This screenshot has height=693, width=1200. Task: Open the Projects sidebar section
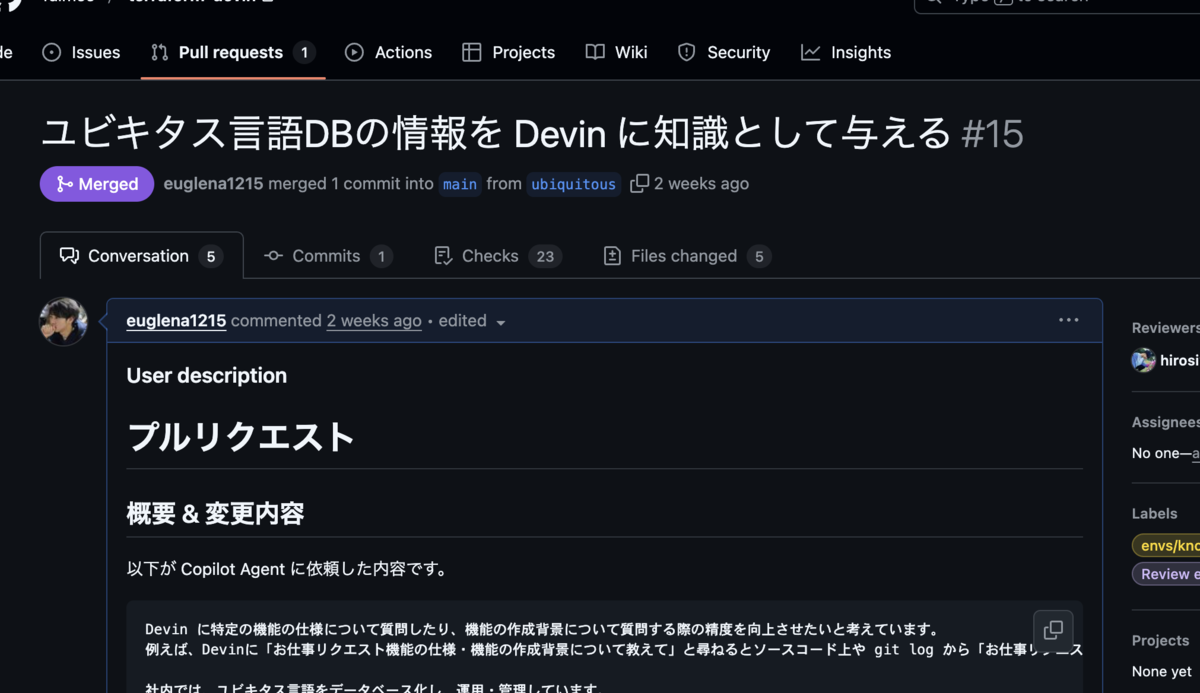1160,640
